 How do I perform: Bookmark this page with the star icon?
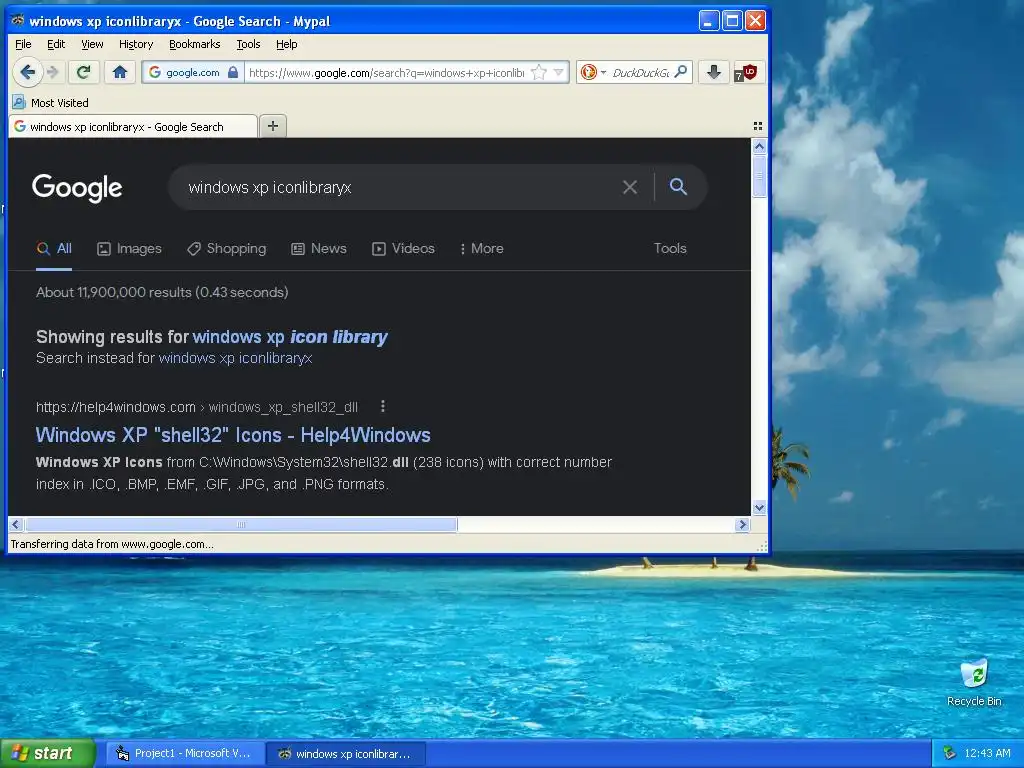click(539, 72)
